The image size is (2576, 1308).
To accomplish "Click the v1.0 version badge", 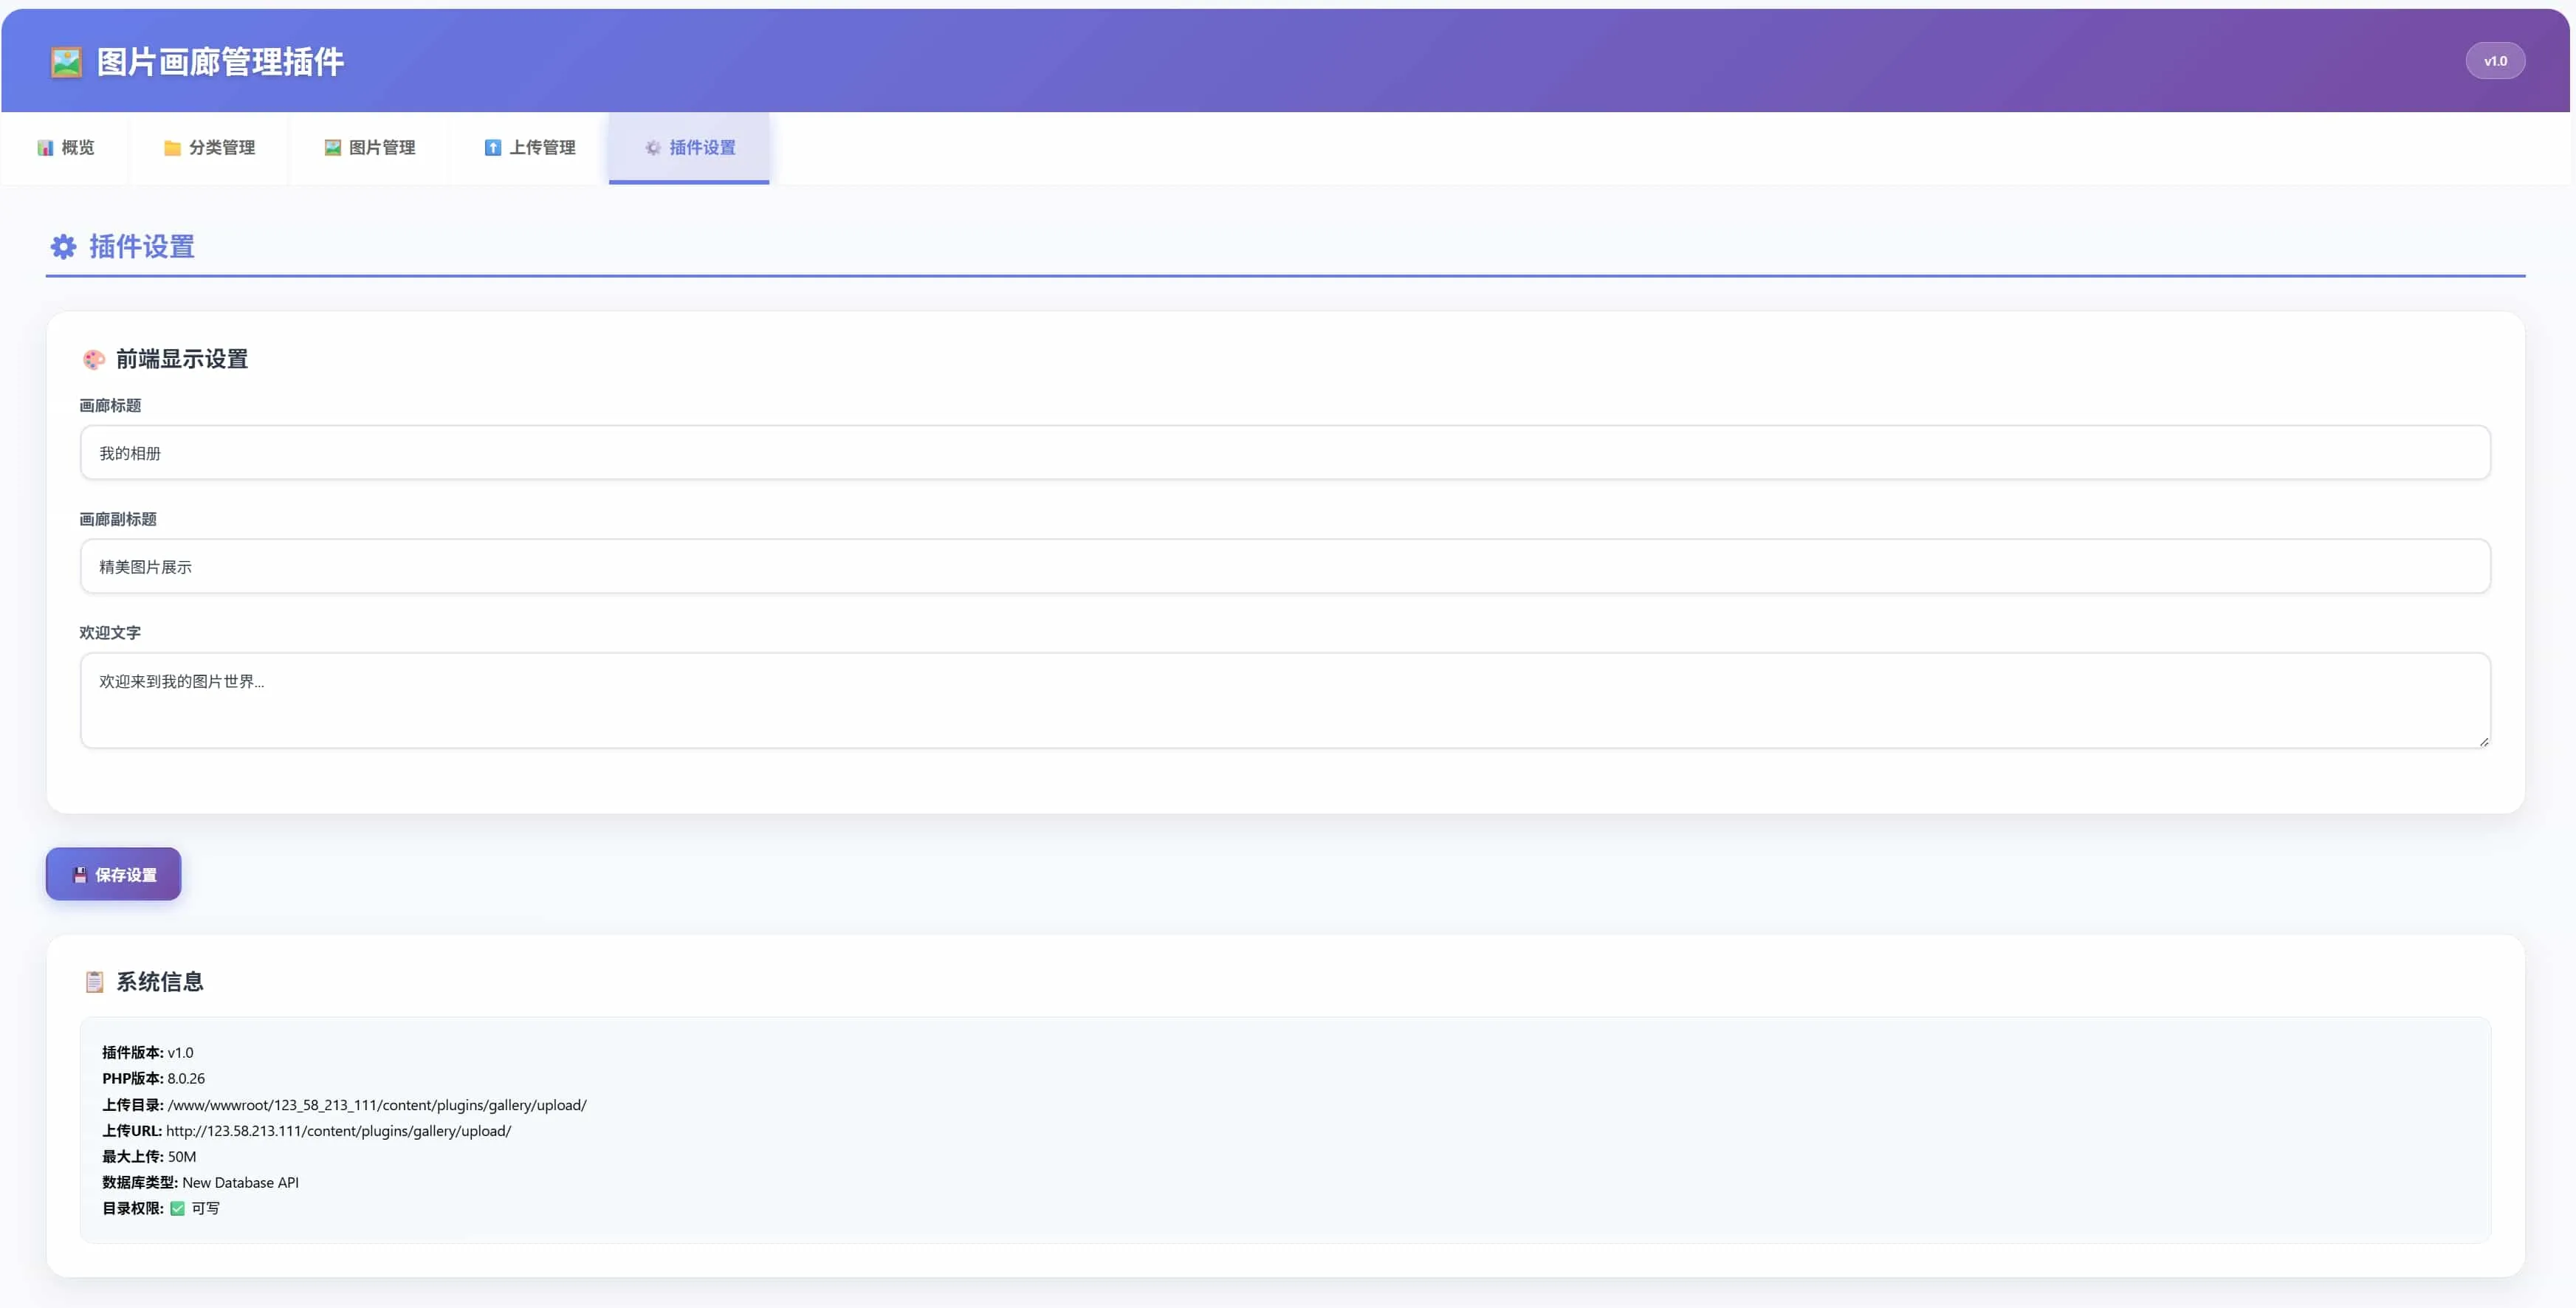I will point(2495,61).
